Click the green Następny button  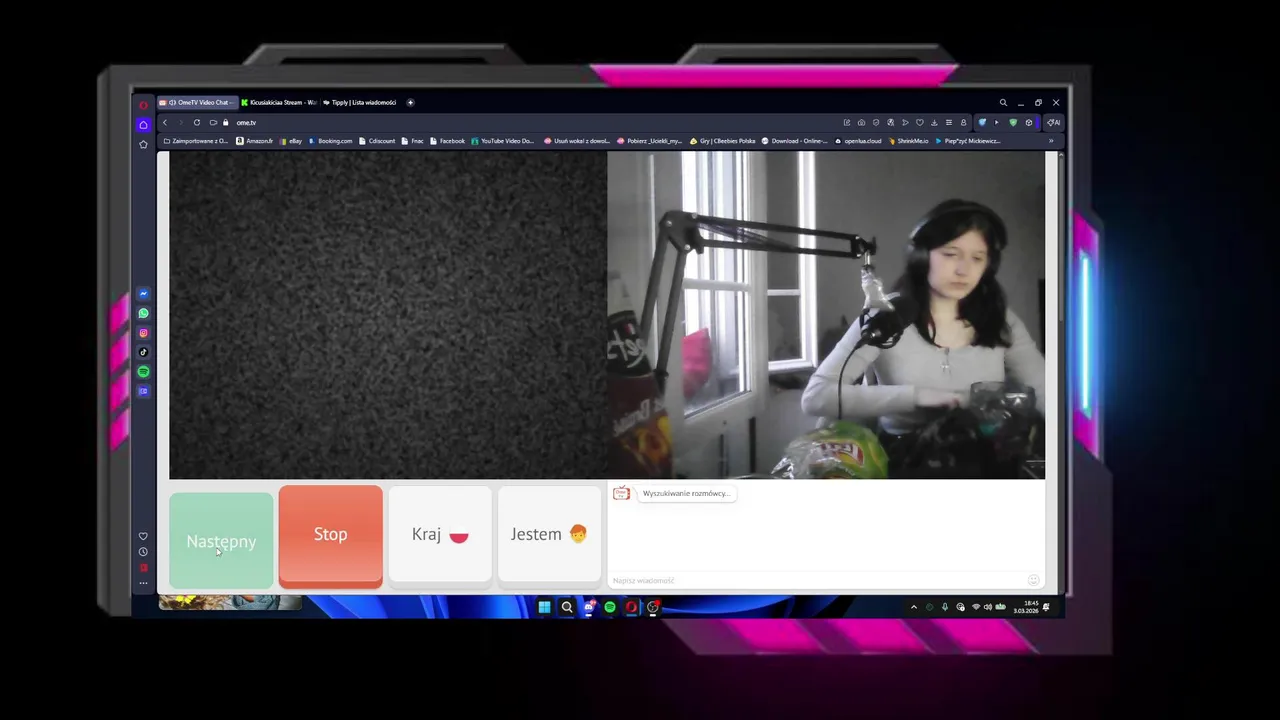(221, 541)
